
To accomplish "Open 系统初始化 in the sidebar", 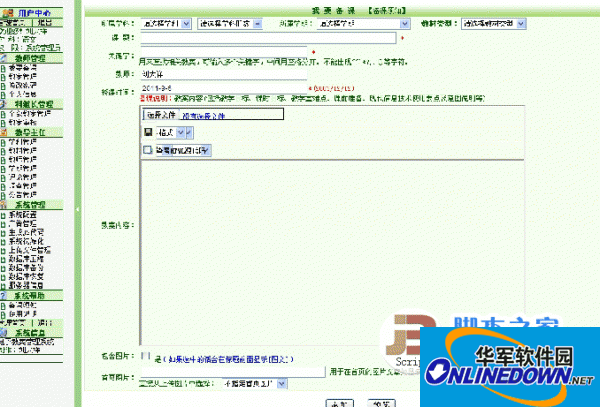I will (x=26, y=241).
